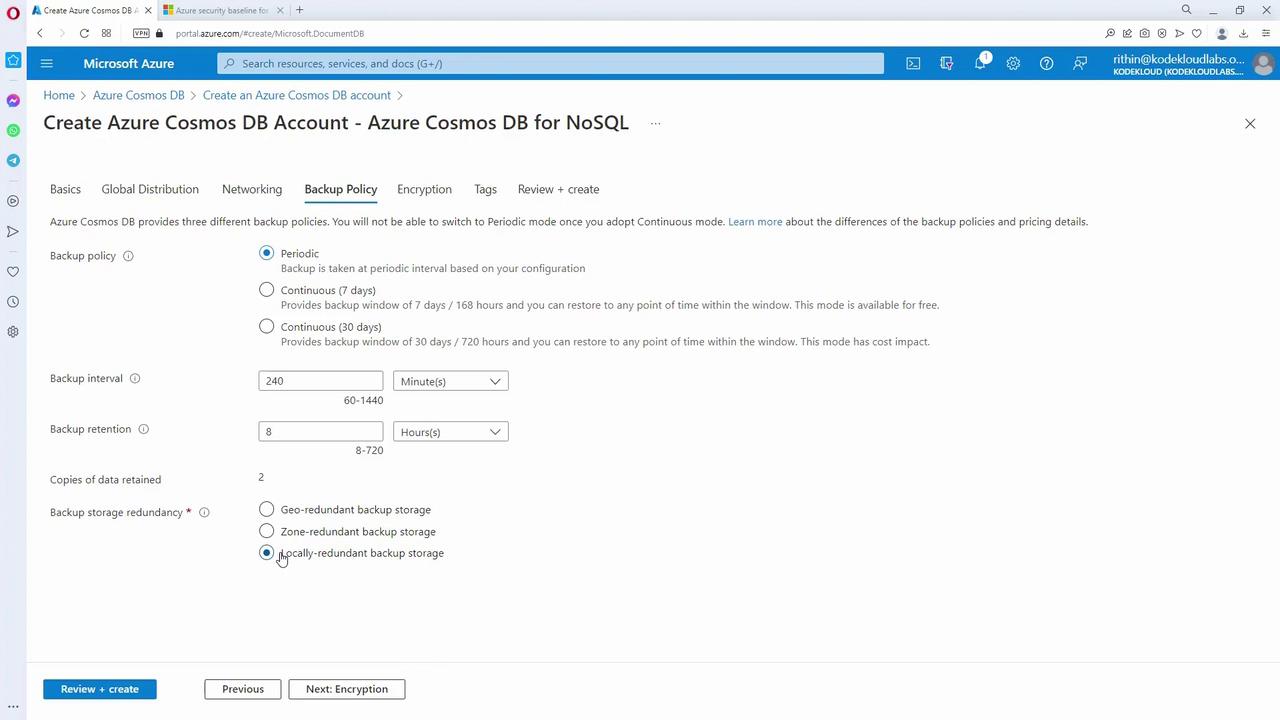Close the Create Cosmos DB blade

tap(1250, 124)
